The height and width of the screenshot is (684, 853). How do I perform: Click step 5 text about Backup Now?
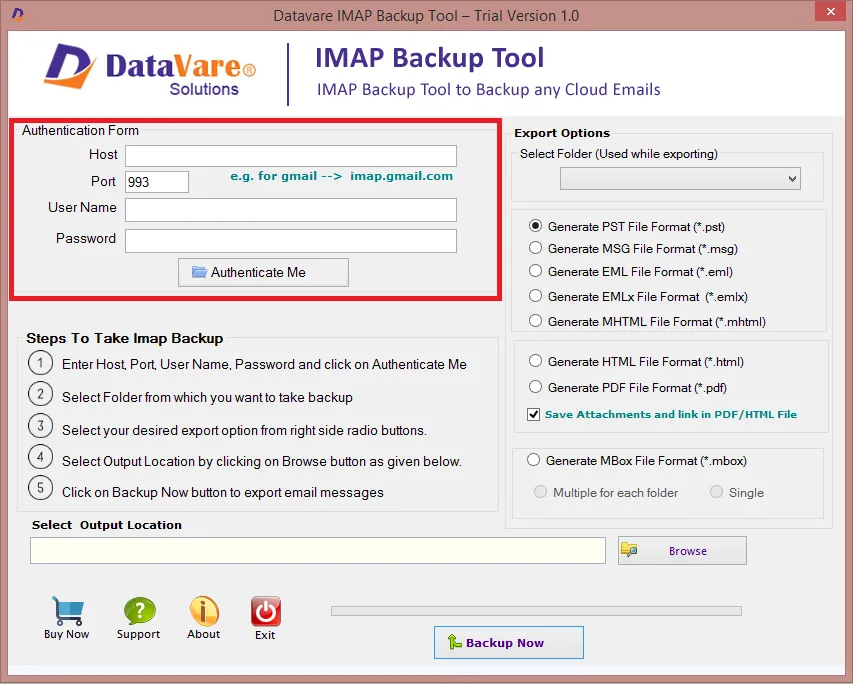point(223,492)
